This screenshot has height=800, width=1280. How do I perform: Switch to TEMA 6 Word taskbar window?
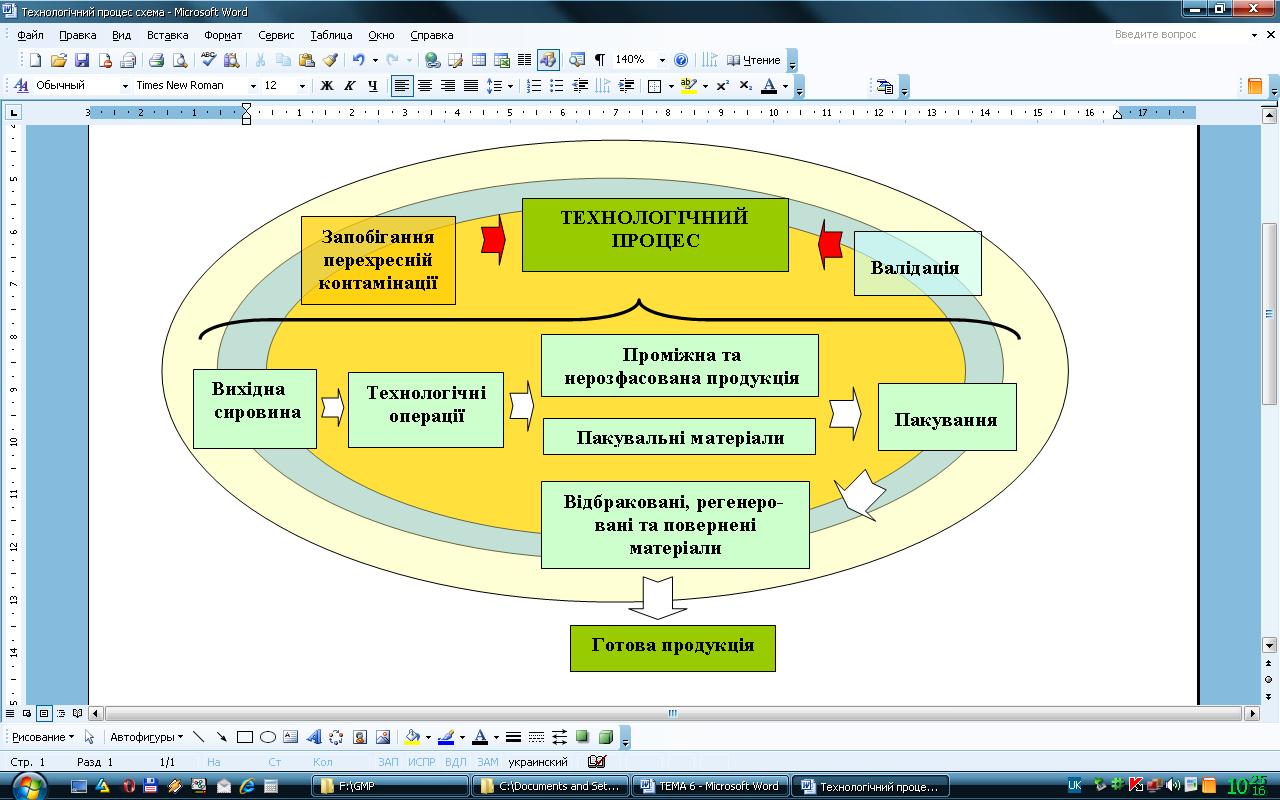710,786
